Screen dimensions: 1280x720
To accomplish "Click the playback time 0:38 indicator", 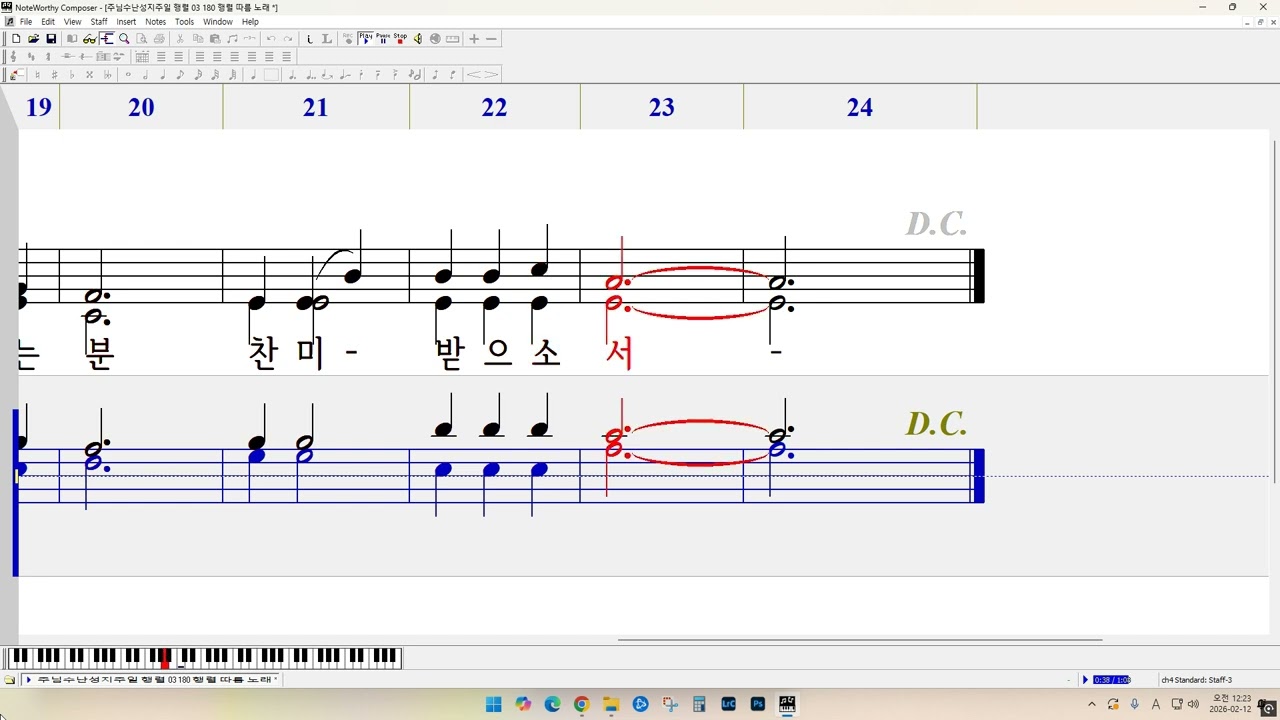I will pyautogui.click(x=1111, y=680).
